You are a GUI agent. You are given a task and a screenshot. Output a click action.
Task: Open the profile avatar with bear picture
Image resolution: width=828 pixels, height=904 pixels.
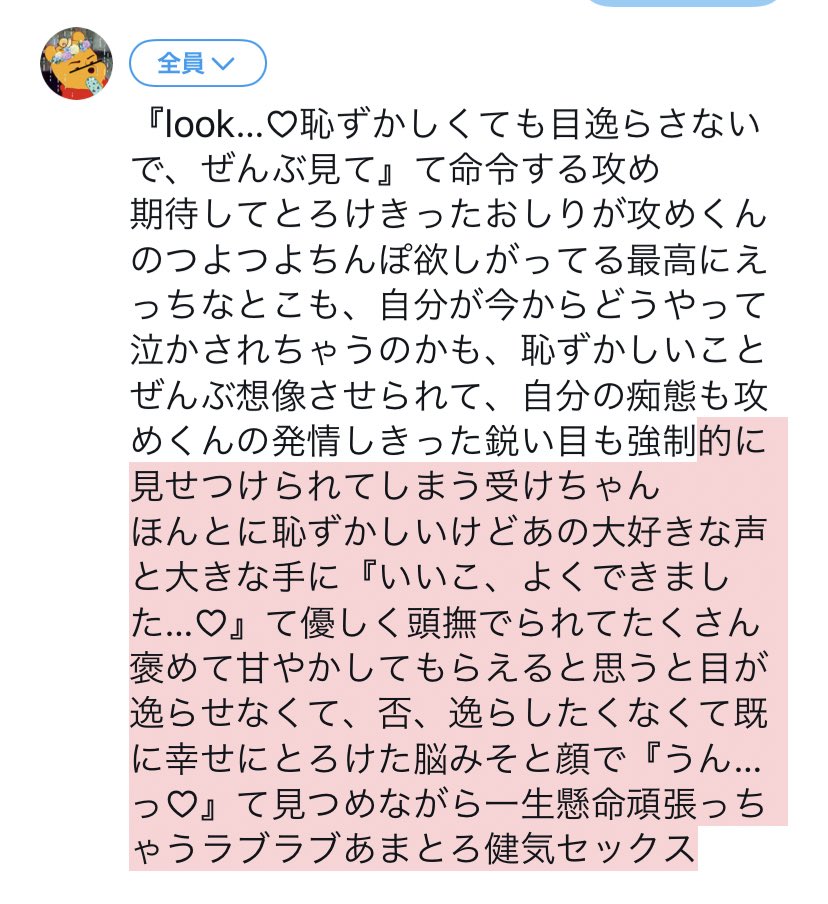pyautogui.click(x=76, y=63)
